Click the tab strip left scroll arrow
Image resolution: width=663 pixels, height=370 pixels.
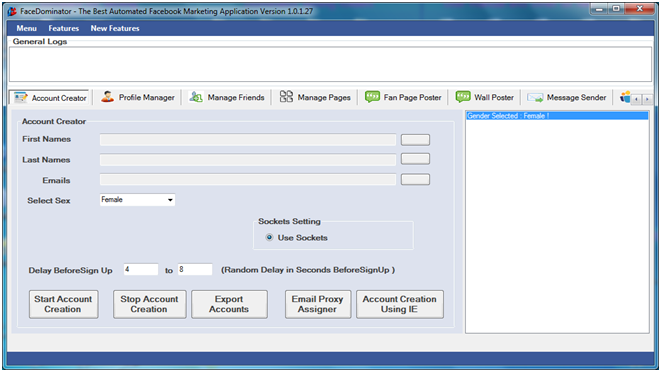click(636, 99)
